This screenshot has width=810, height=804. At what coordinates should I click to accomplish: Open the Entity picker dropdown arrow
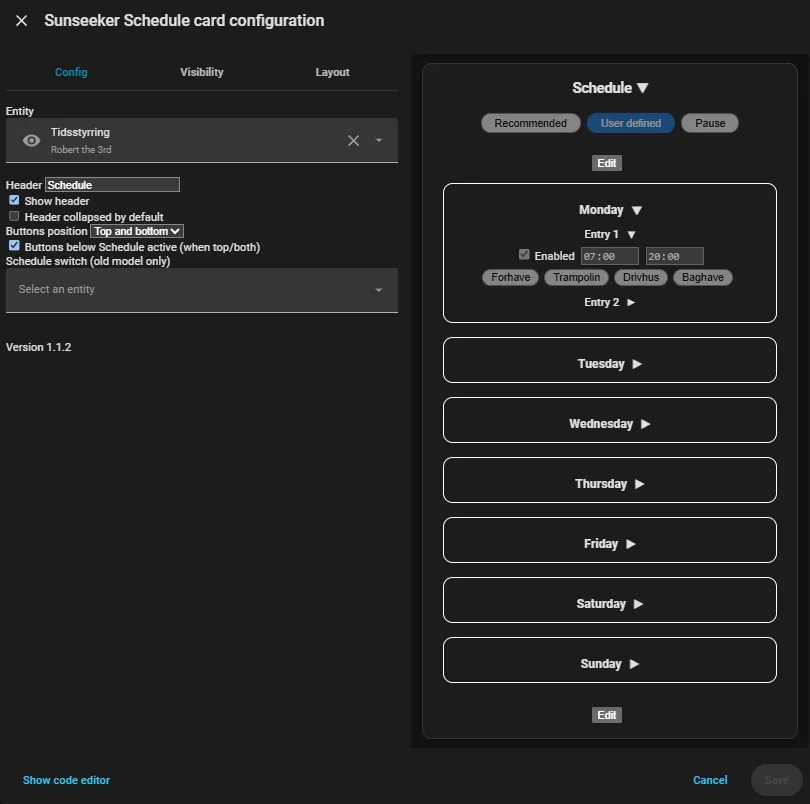pos(379,141)
